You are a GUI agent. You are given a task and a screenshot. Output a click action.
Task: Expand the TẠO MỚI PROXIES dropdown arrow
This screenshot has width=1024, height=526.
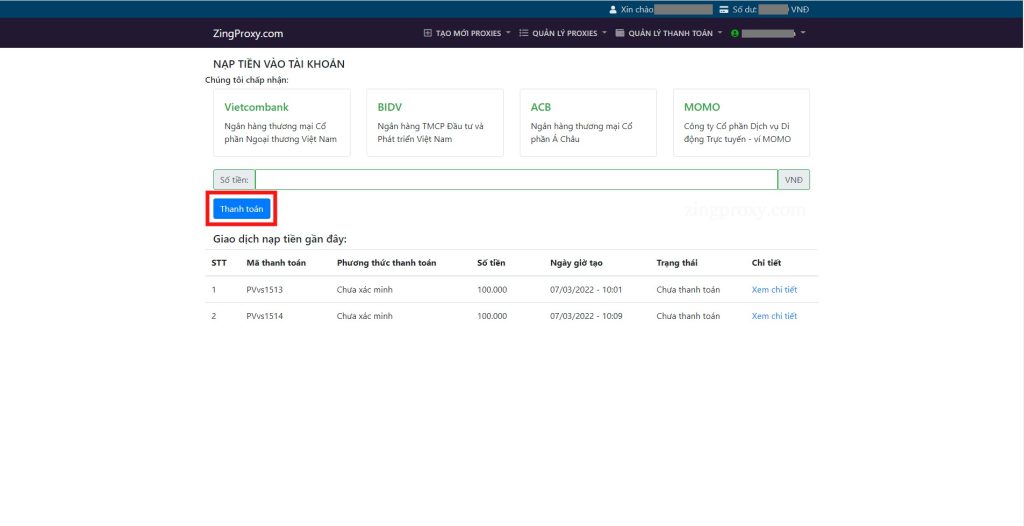pyautogui.click(x=508, y=33)
